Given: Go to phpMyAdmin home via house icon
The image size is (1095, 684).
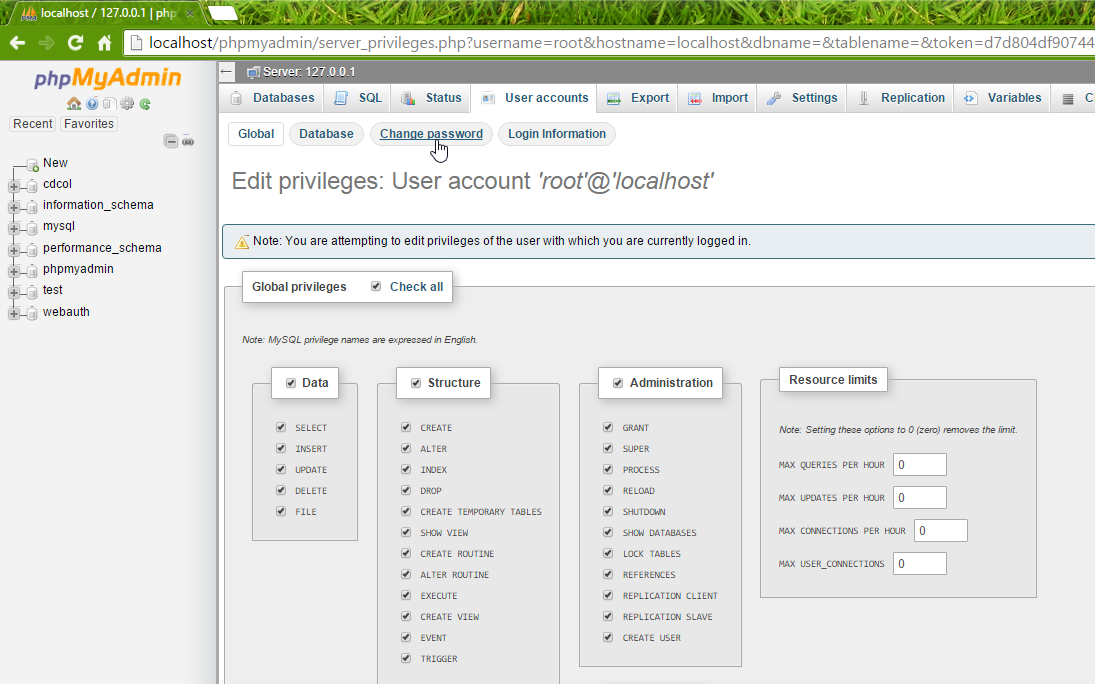Looking at the screenshot, I should click(74, 103).
